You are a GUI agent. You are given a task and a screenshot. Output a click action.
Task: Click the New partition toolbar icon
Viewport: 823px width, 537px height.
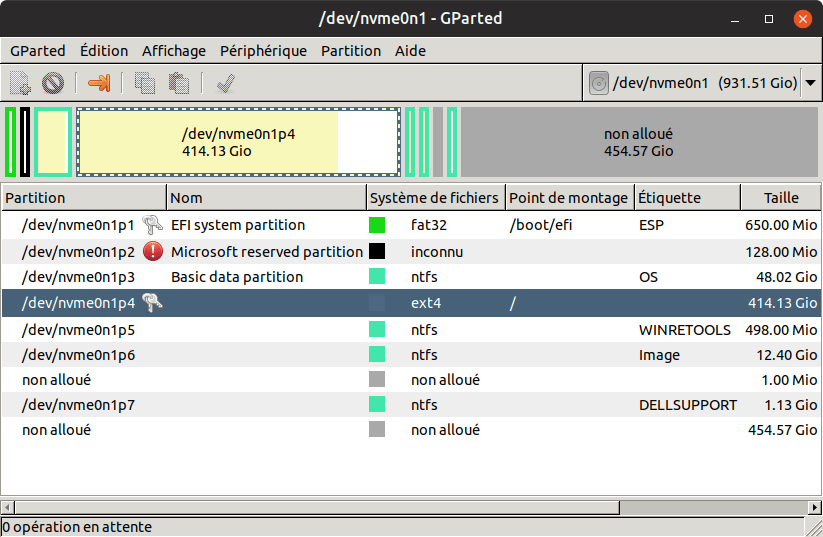20,83
